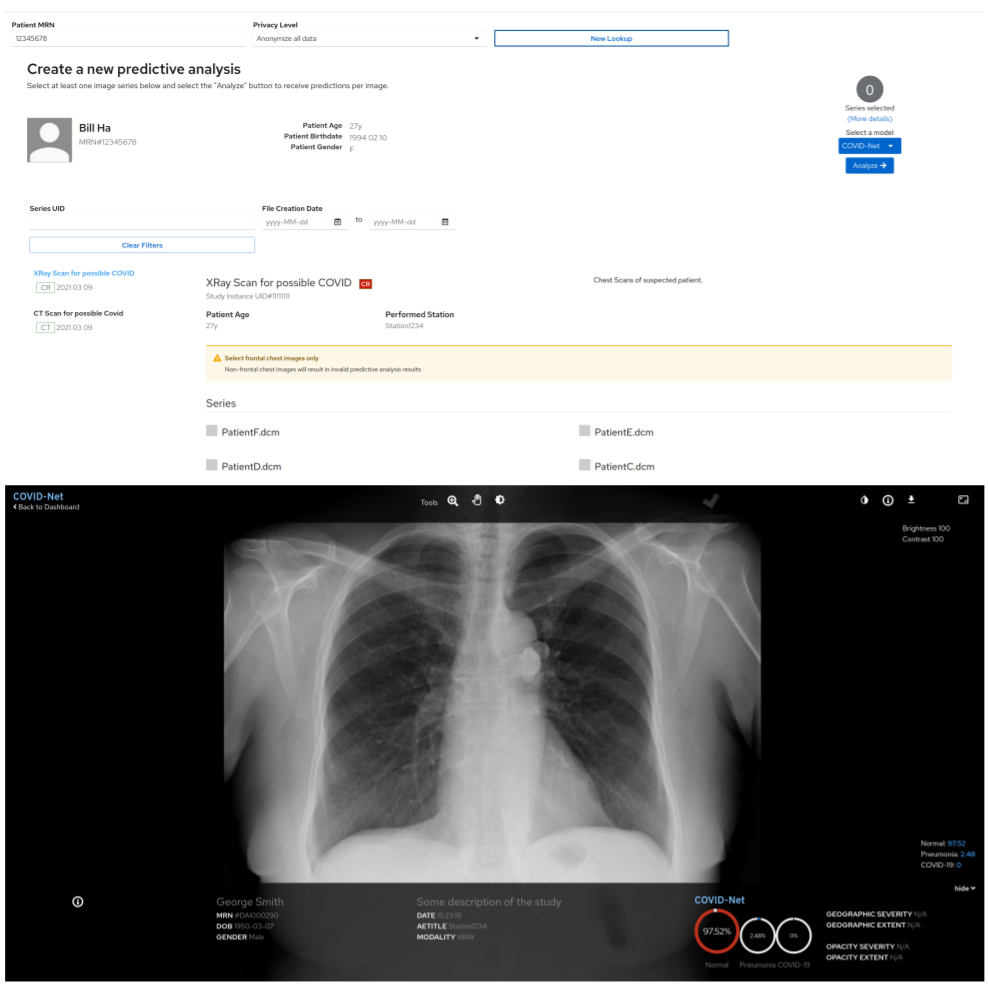989x988 pixels.
Task: Click the patient avatar for Bill Ha
Action: [49, 140]
